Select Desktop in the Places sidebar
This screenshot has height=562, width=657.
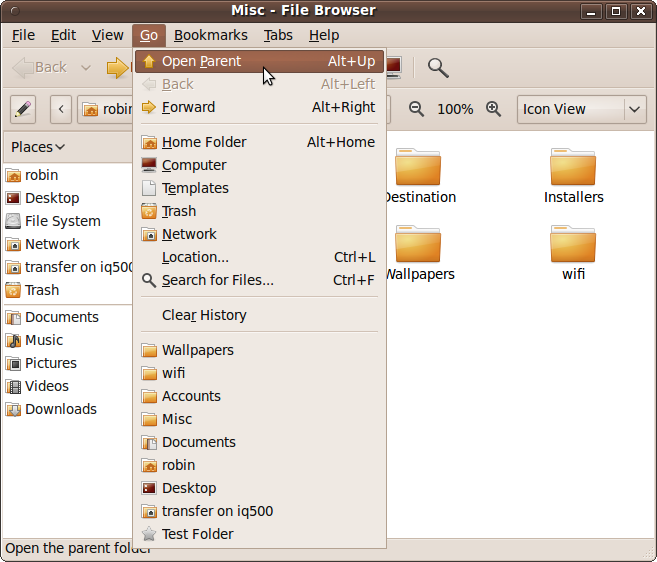[67, 198]
